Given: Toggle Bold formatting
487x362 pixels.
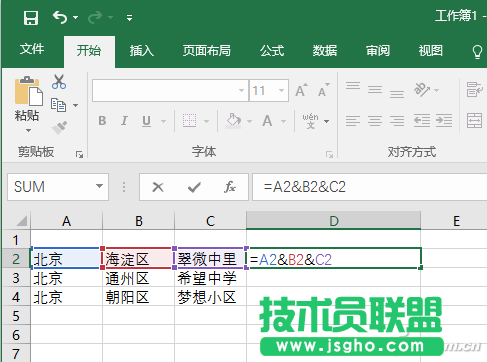Looking at the screenshot, I should point(102,121).
